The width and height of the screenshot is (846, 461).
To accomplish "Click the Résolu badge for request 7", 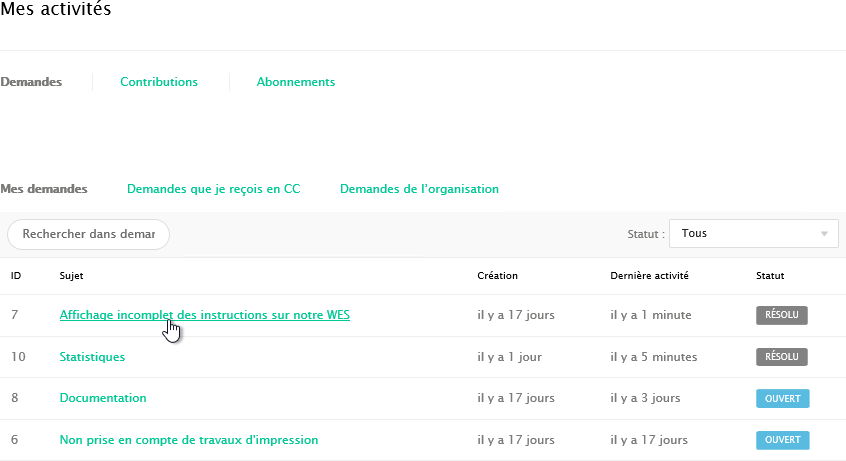I will (781, 315).
